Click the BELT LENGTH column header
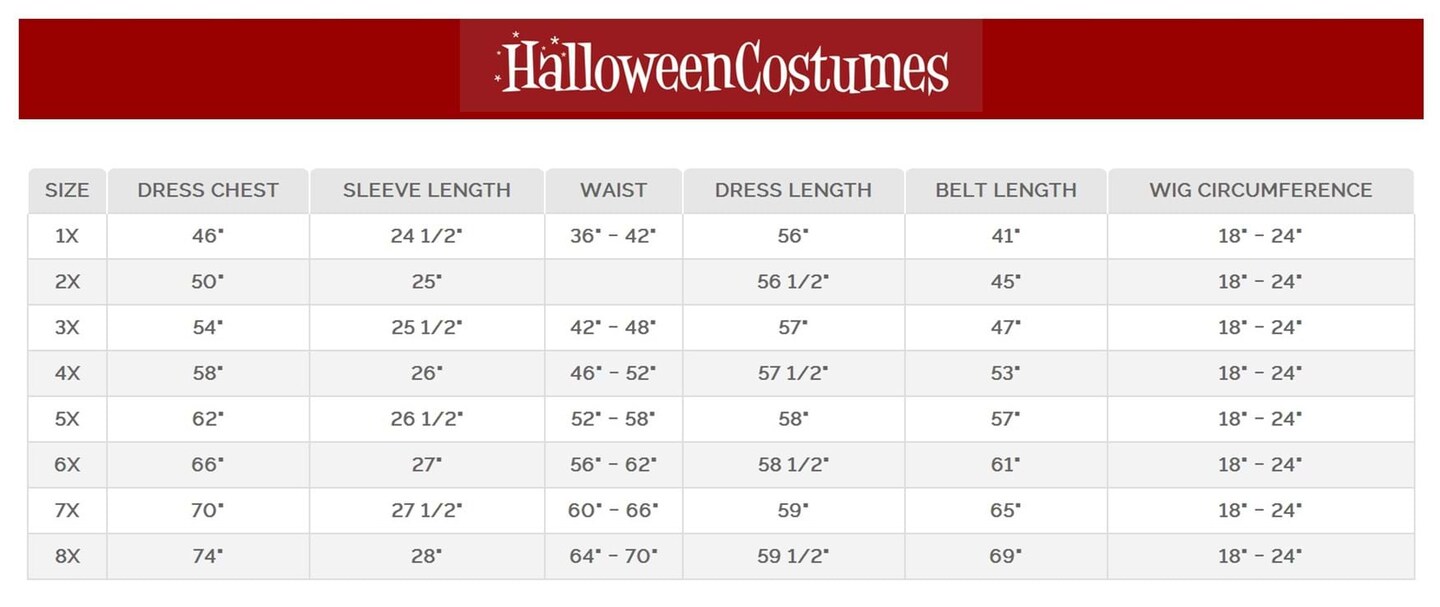 [x=1006, y=190]
